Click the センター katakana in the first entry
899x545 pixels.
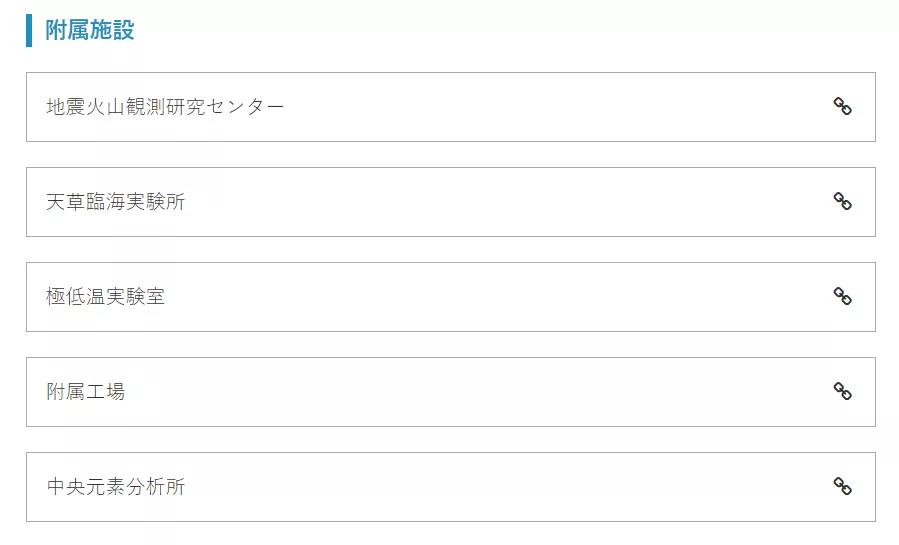pyautogui.click(x=245, y=107)
